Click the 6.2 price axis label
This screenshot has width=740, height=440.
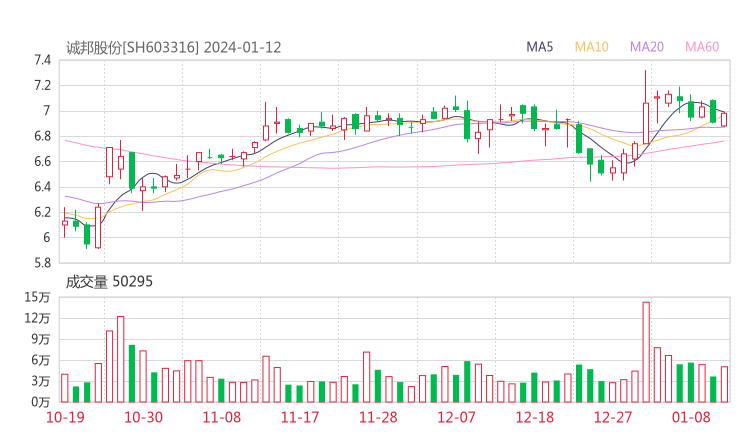point(42,212)
